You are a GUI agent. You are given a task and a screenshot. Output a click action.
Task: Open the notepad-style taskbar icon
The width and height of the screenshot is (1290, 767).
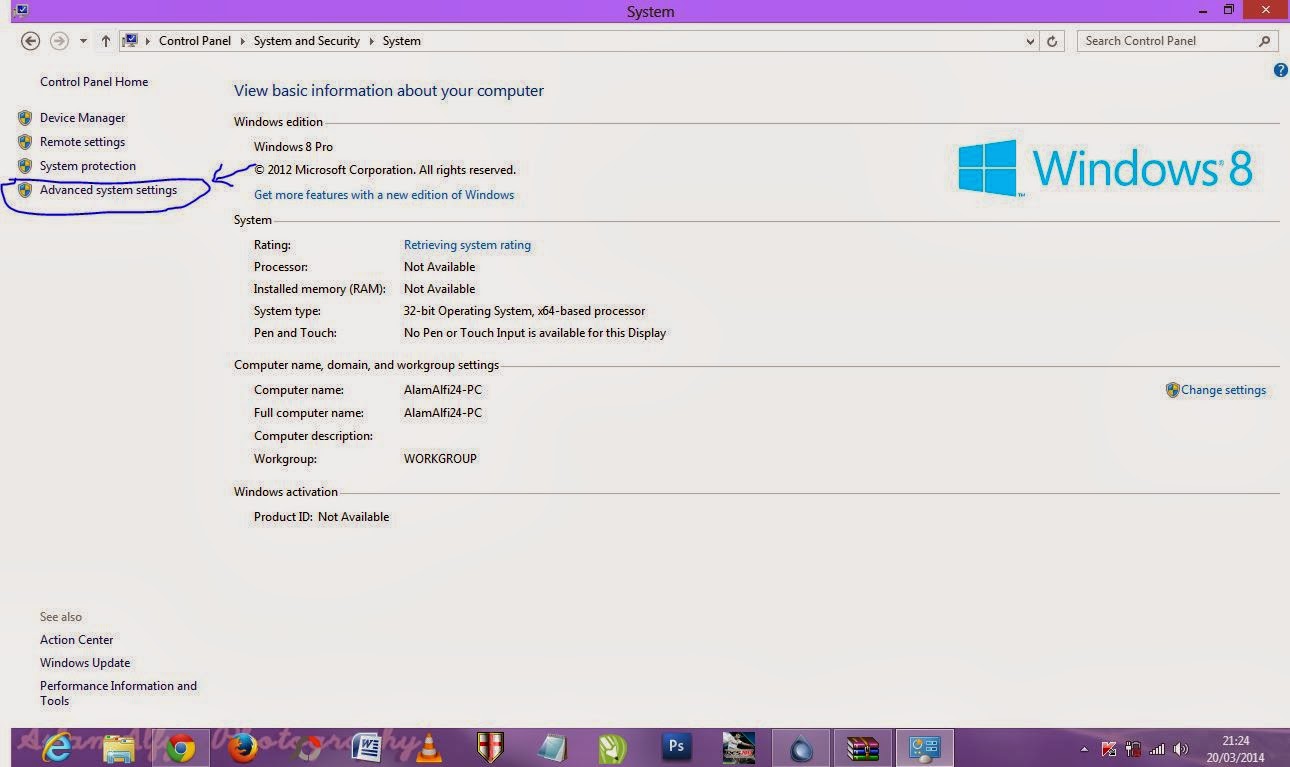click(552, 748)
